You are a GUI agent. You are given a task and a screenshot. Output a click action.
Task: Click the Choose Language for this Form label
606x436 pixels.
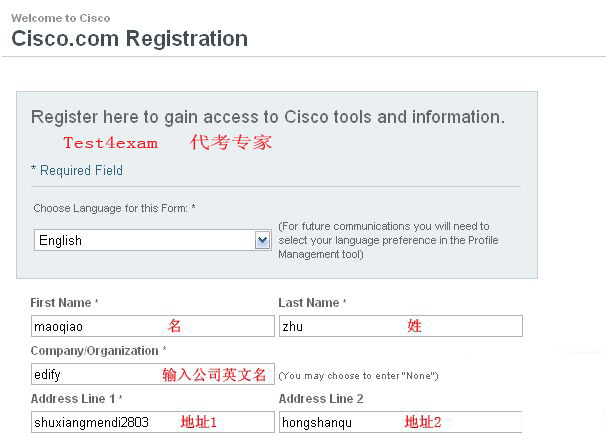tap(114, 208)
